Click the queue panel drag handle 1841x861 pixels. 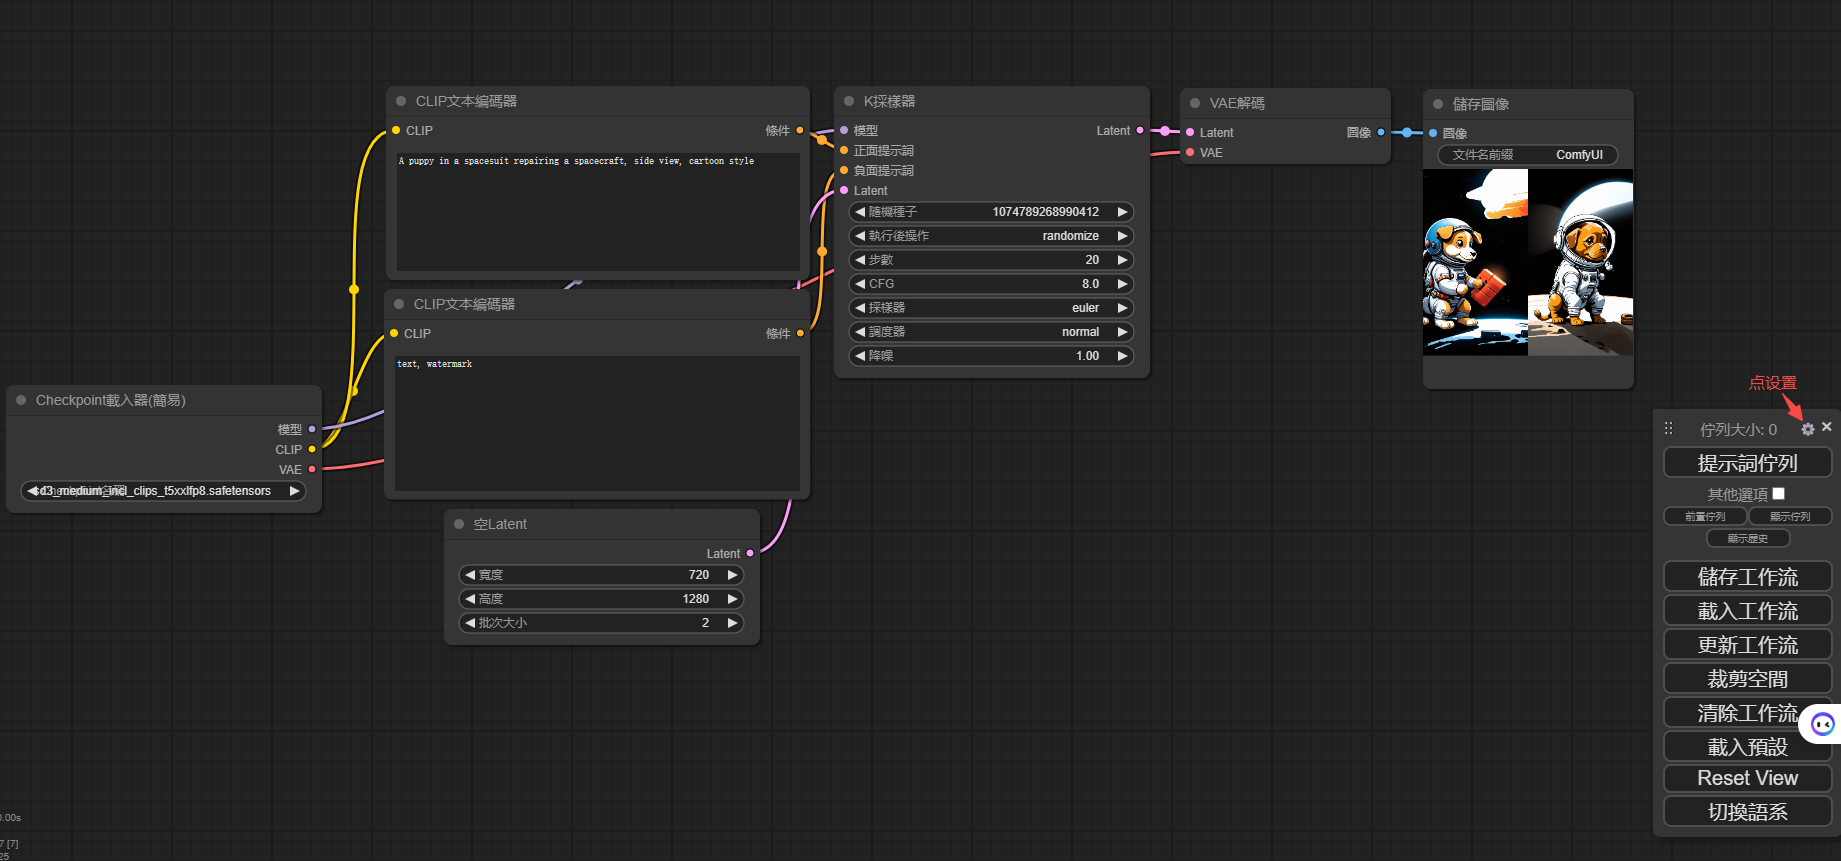pyautogui.click(x=1668, y=429)
